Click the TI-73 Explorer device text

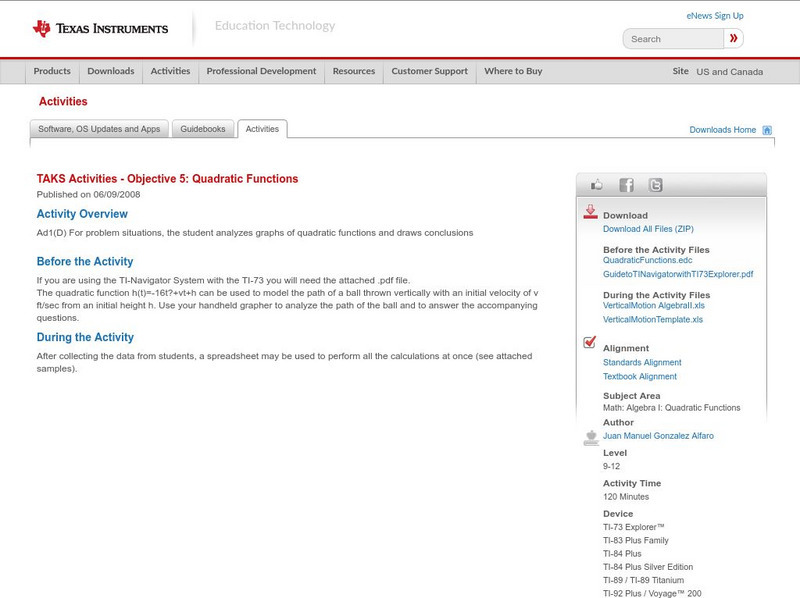(x=634, y=527)
